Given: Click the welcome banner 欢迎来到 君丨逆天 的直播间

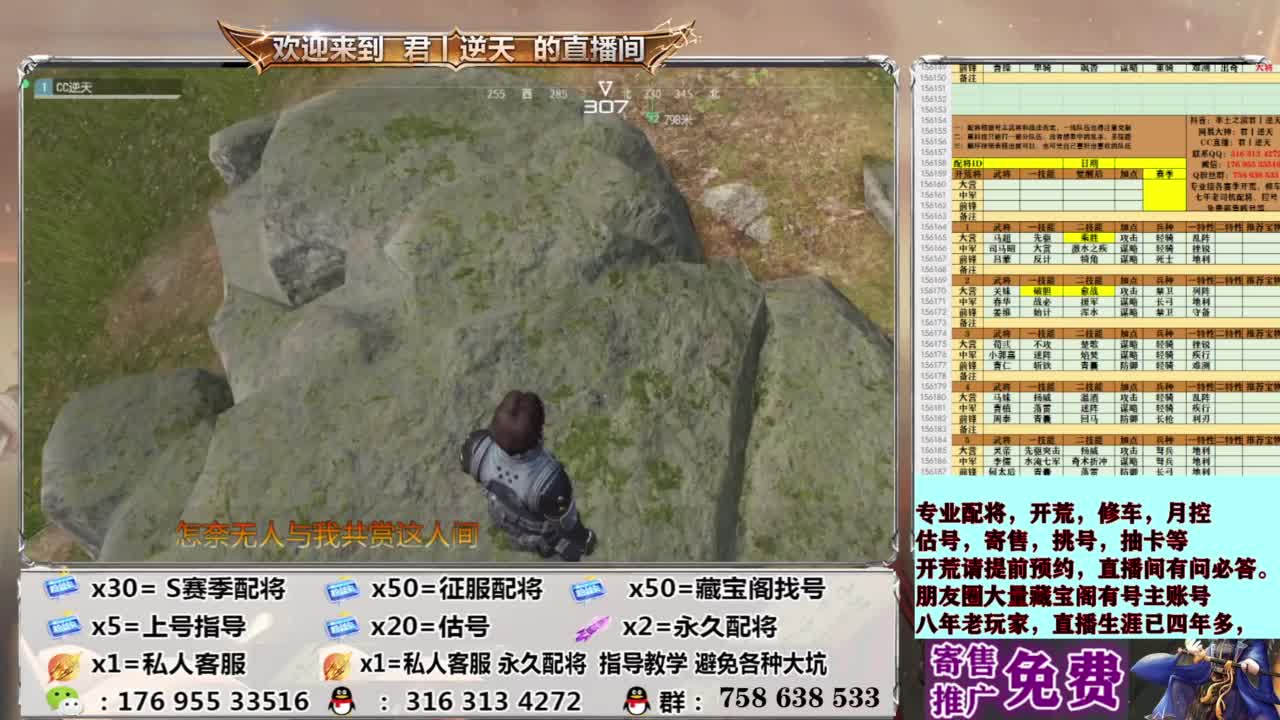Looking at the screenshot, I should (458, 48).
